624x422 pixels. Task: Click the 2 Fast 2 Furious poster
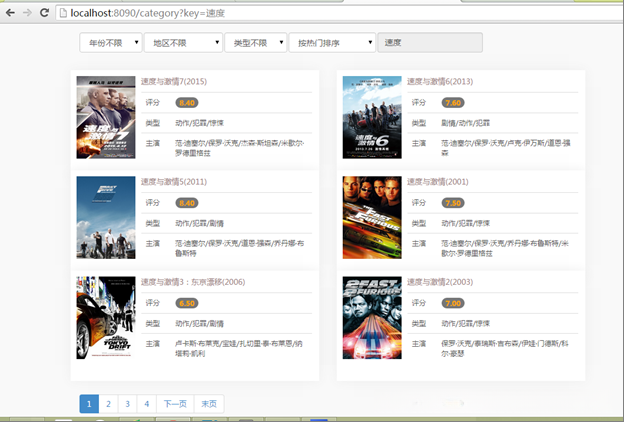point(371,317)
